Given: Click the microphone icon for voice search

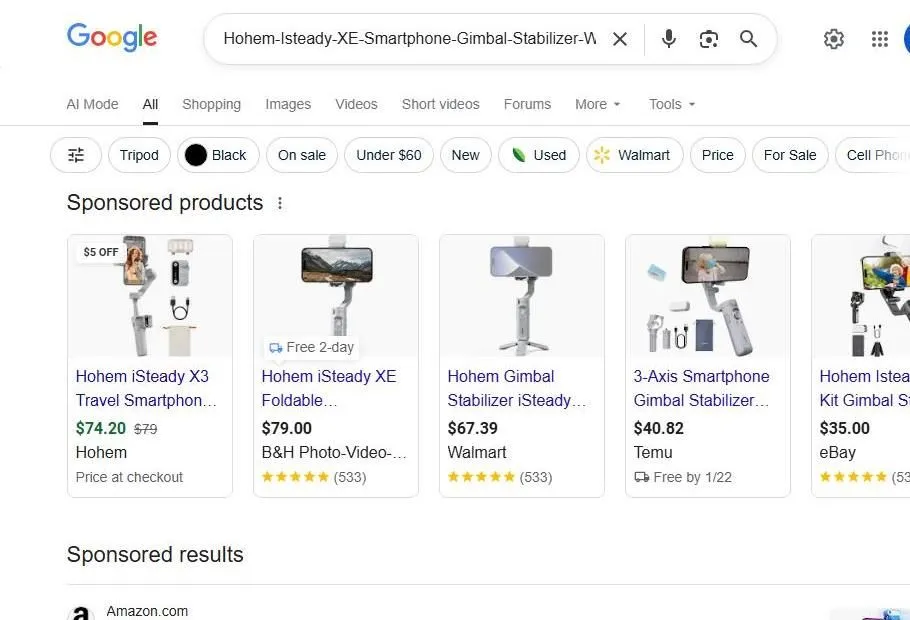Looking at the screenshot, I should click(x=667, y=39).
